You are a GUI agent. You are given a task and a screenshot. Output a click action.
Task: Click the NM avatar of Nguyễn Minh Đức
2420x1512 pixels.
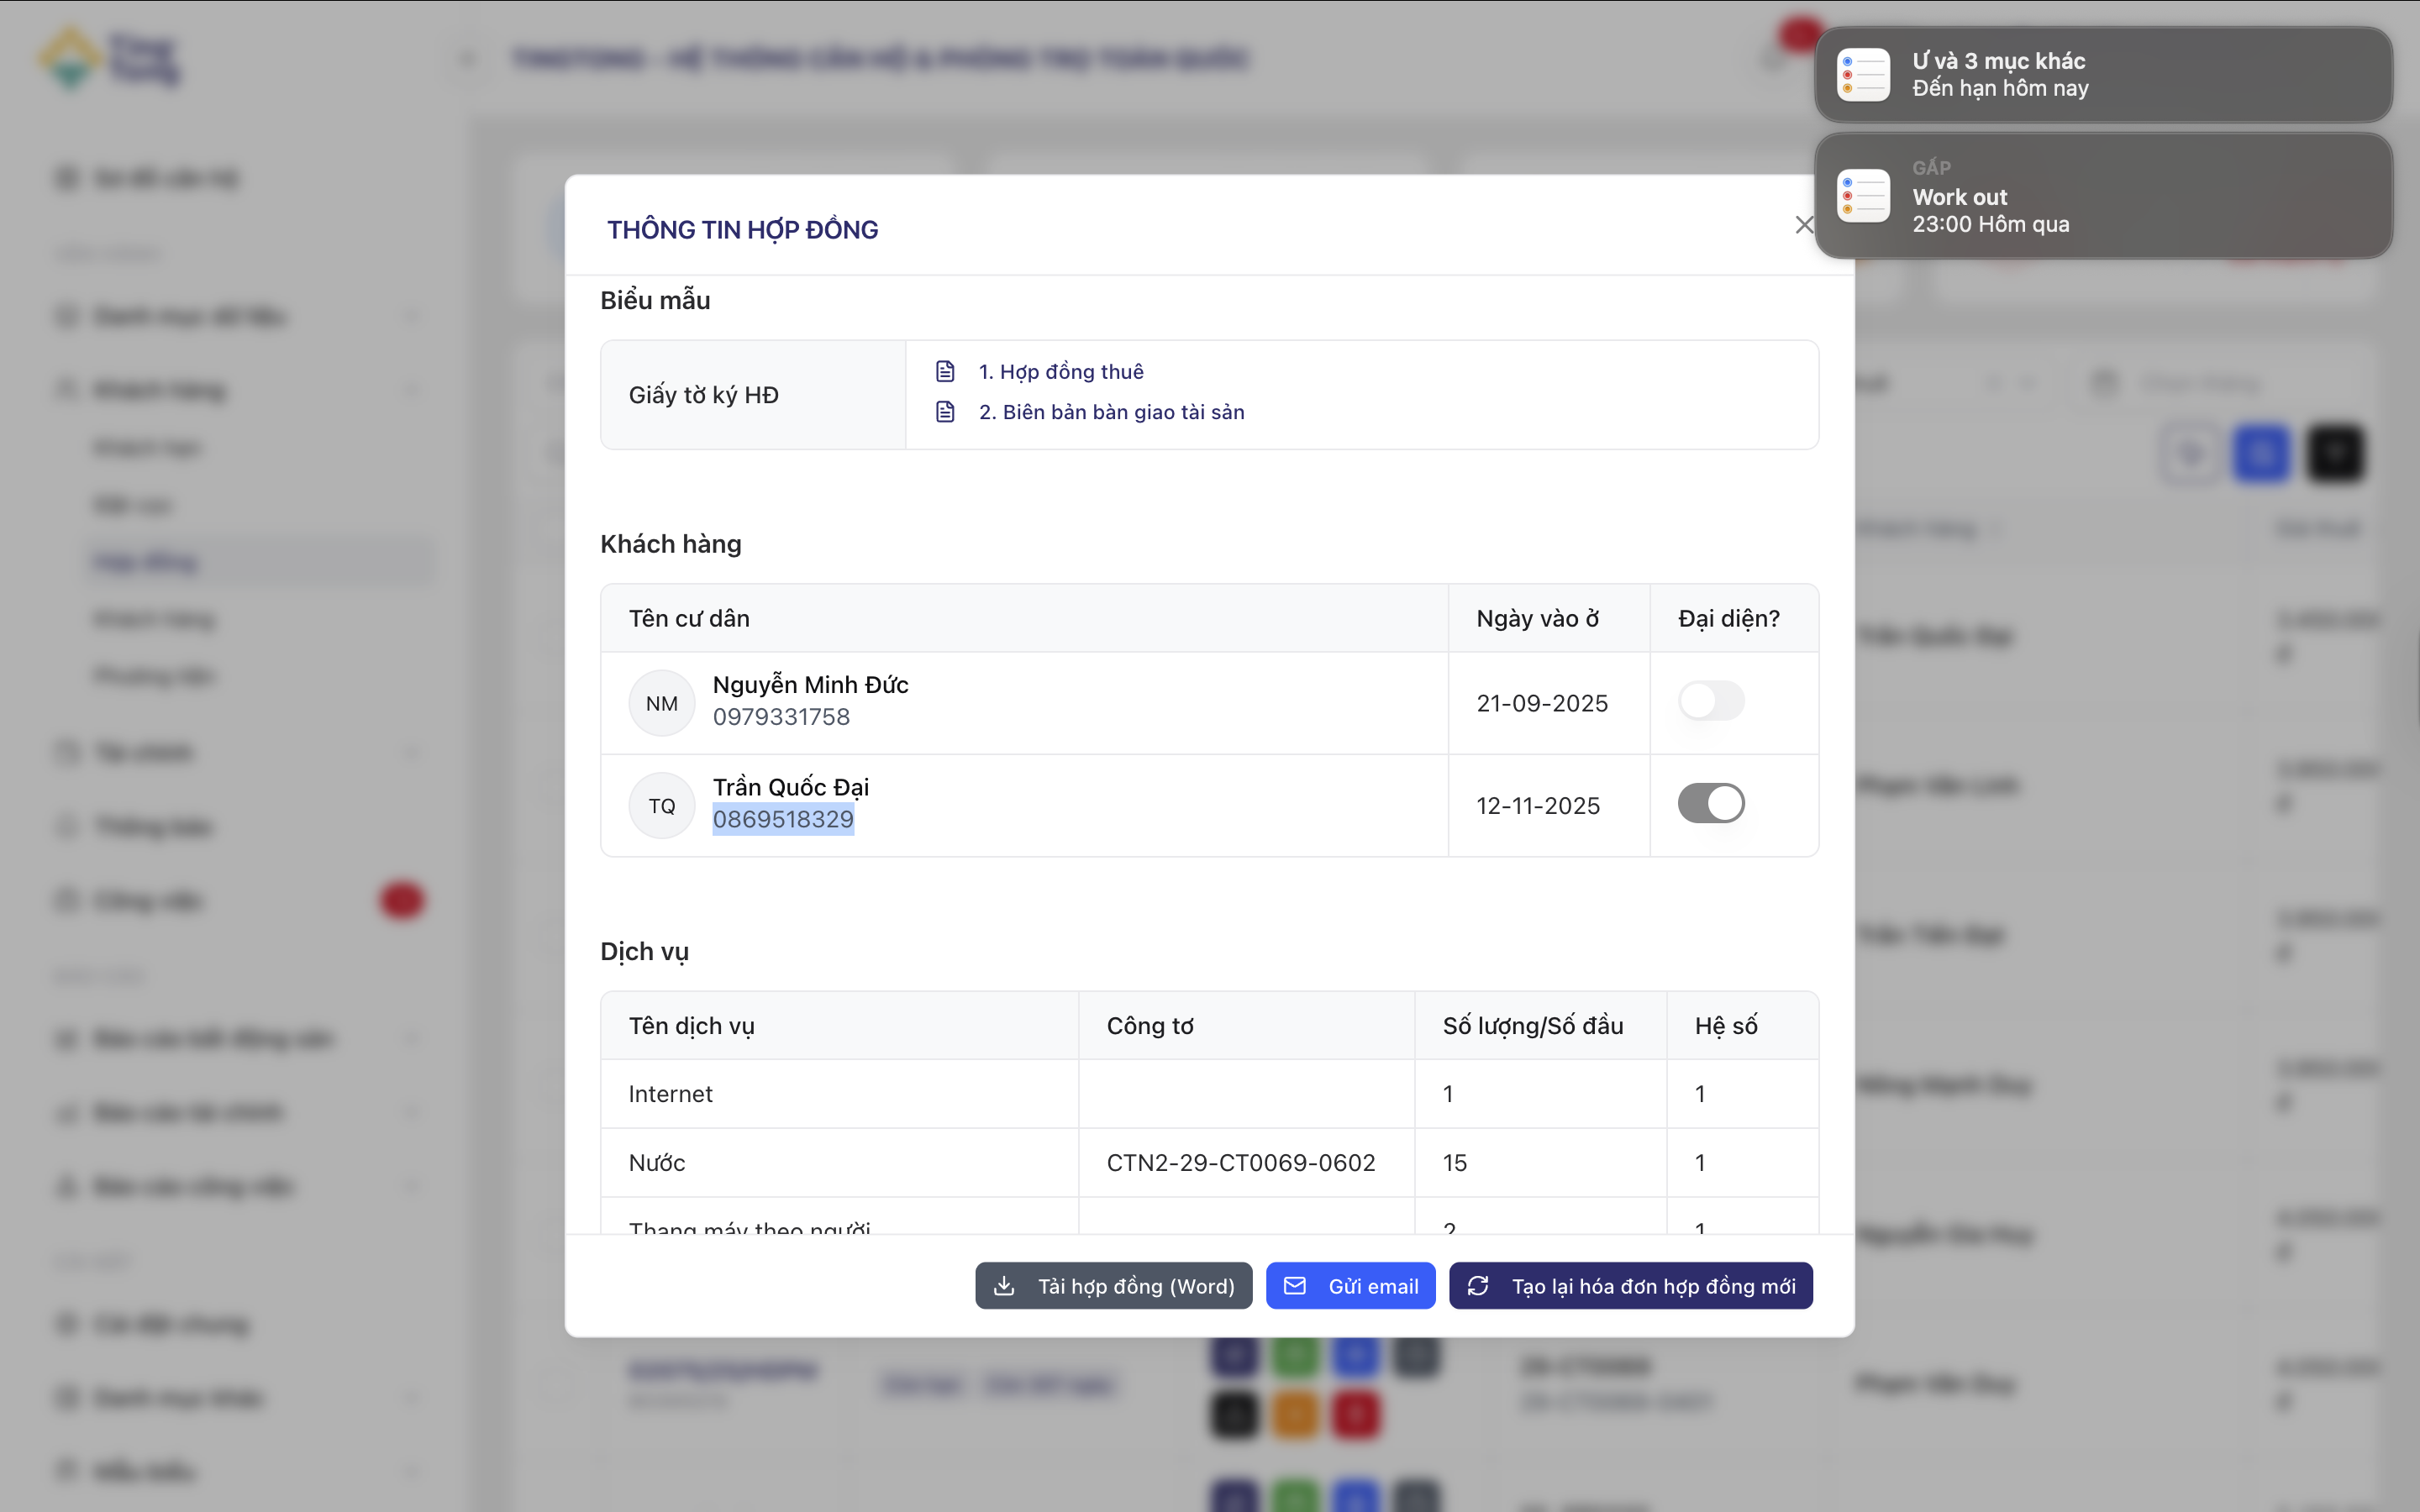661,703
